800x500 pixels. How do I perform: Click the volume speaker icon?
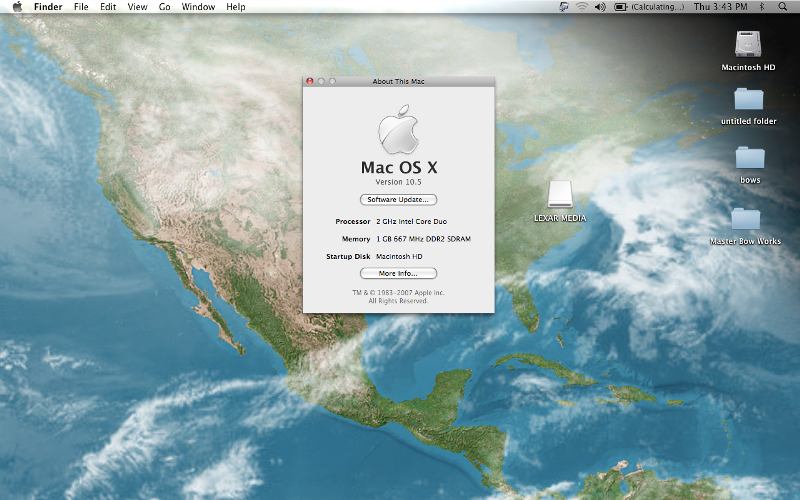pyautogui.click(x=600, y=7)
